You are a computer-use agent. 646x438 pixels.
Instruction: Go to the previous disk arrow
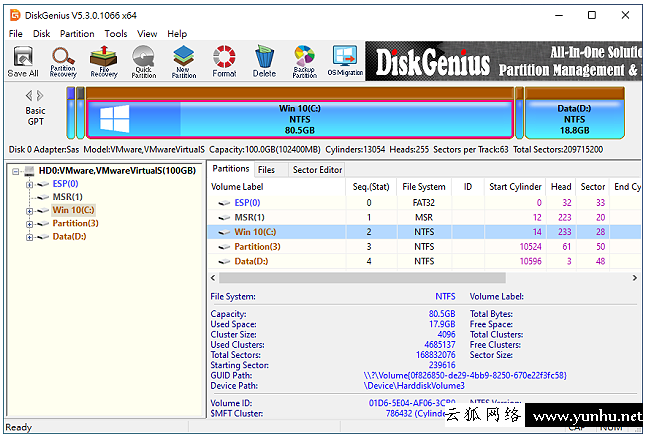(29, 96)
